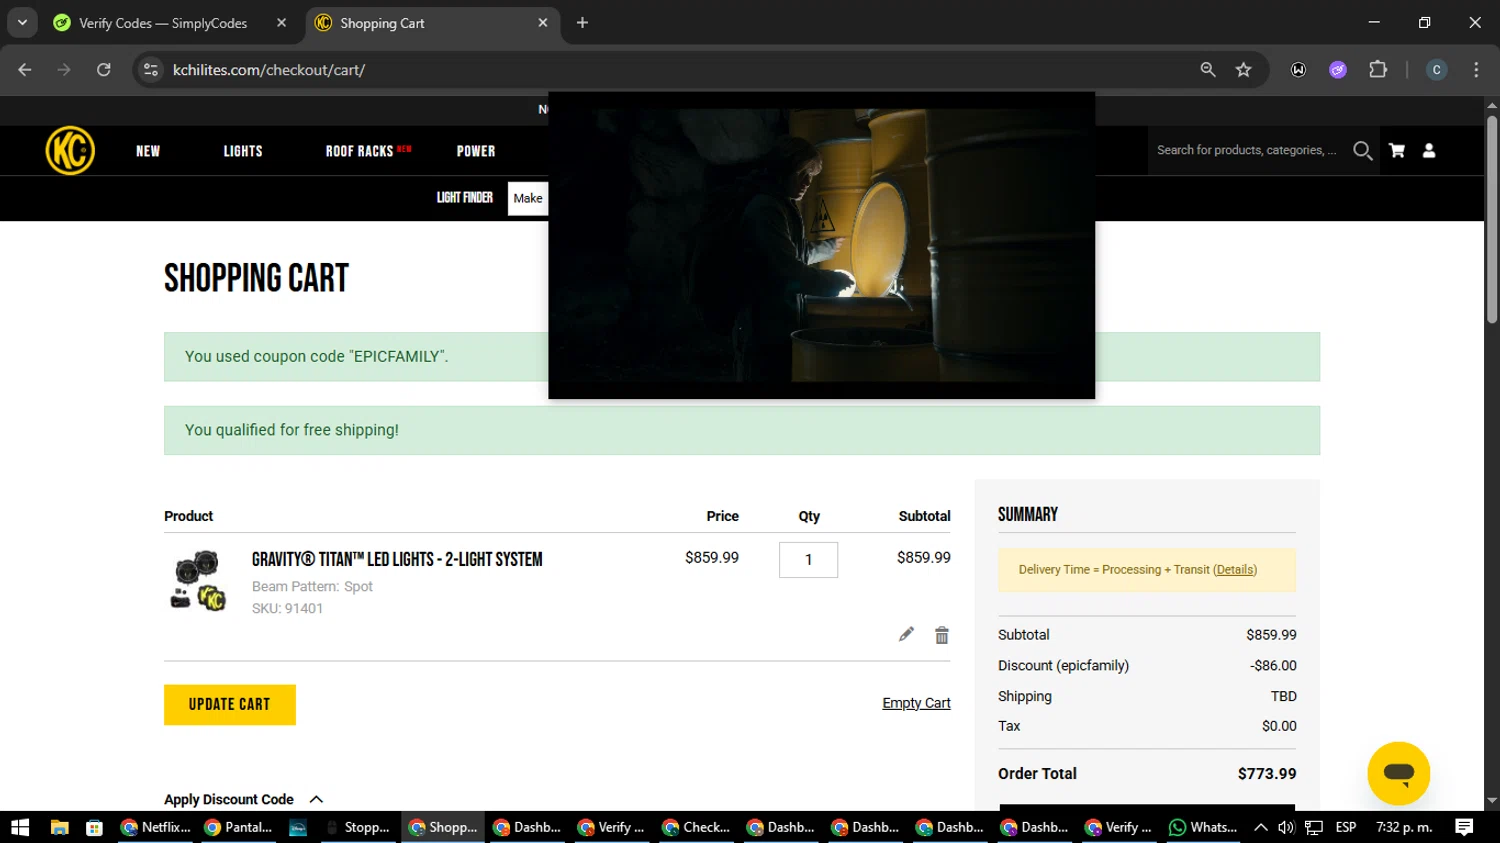This screenshot has height=843, width=1500.
Task: Remove item using the trash icon
Action: click(x=941, y=635)
